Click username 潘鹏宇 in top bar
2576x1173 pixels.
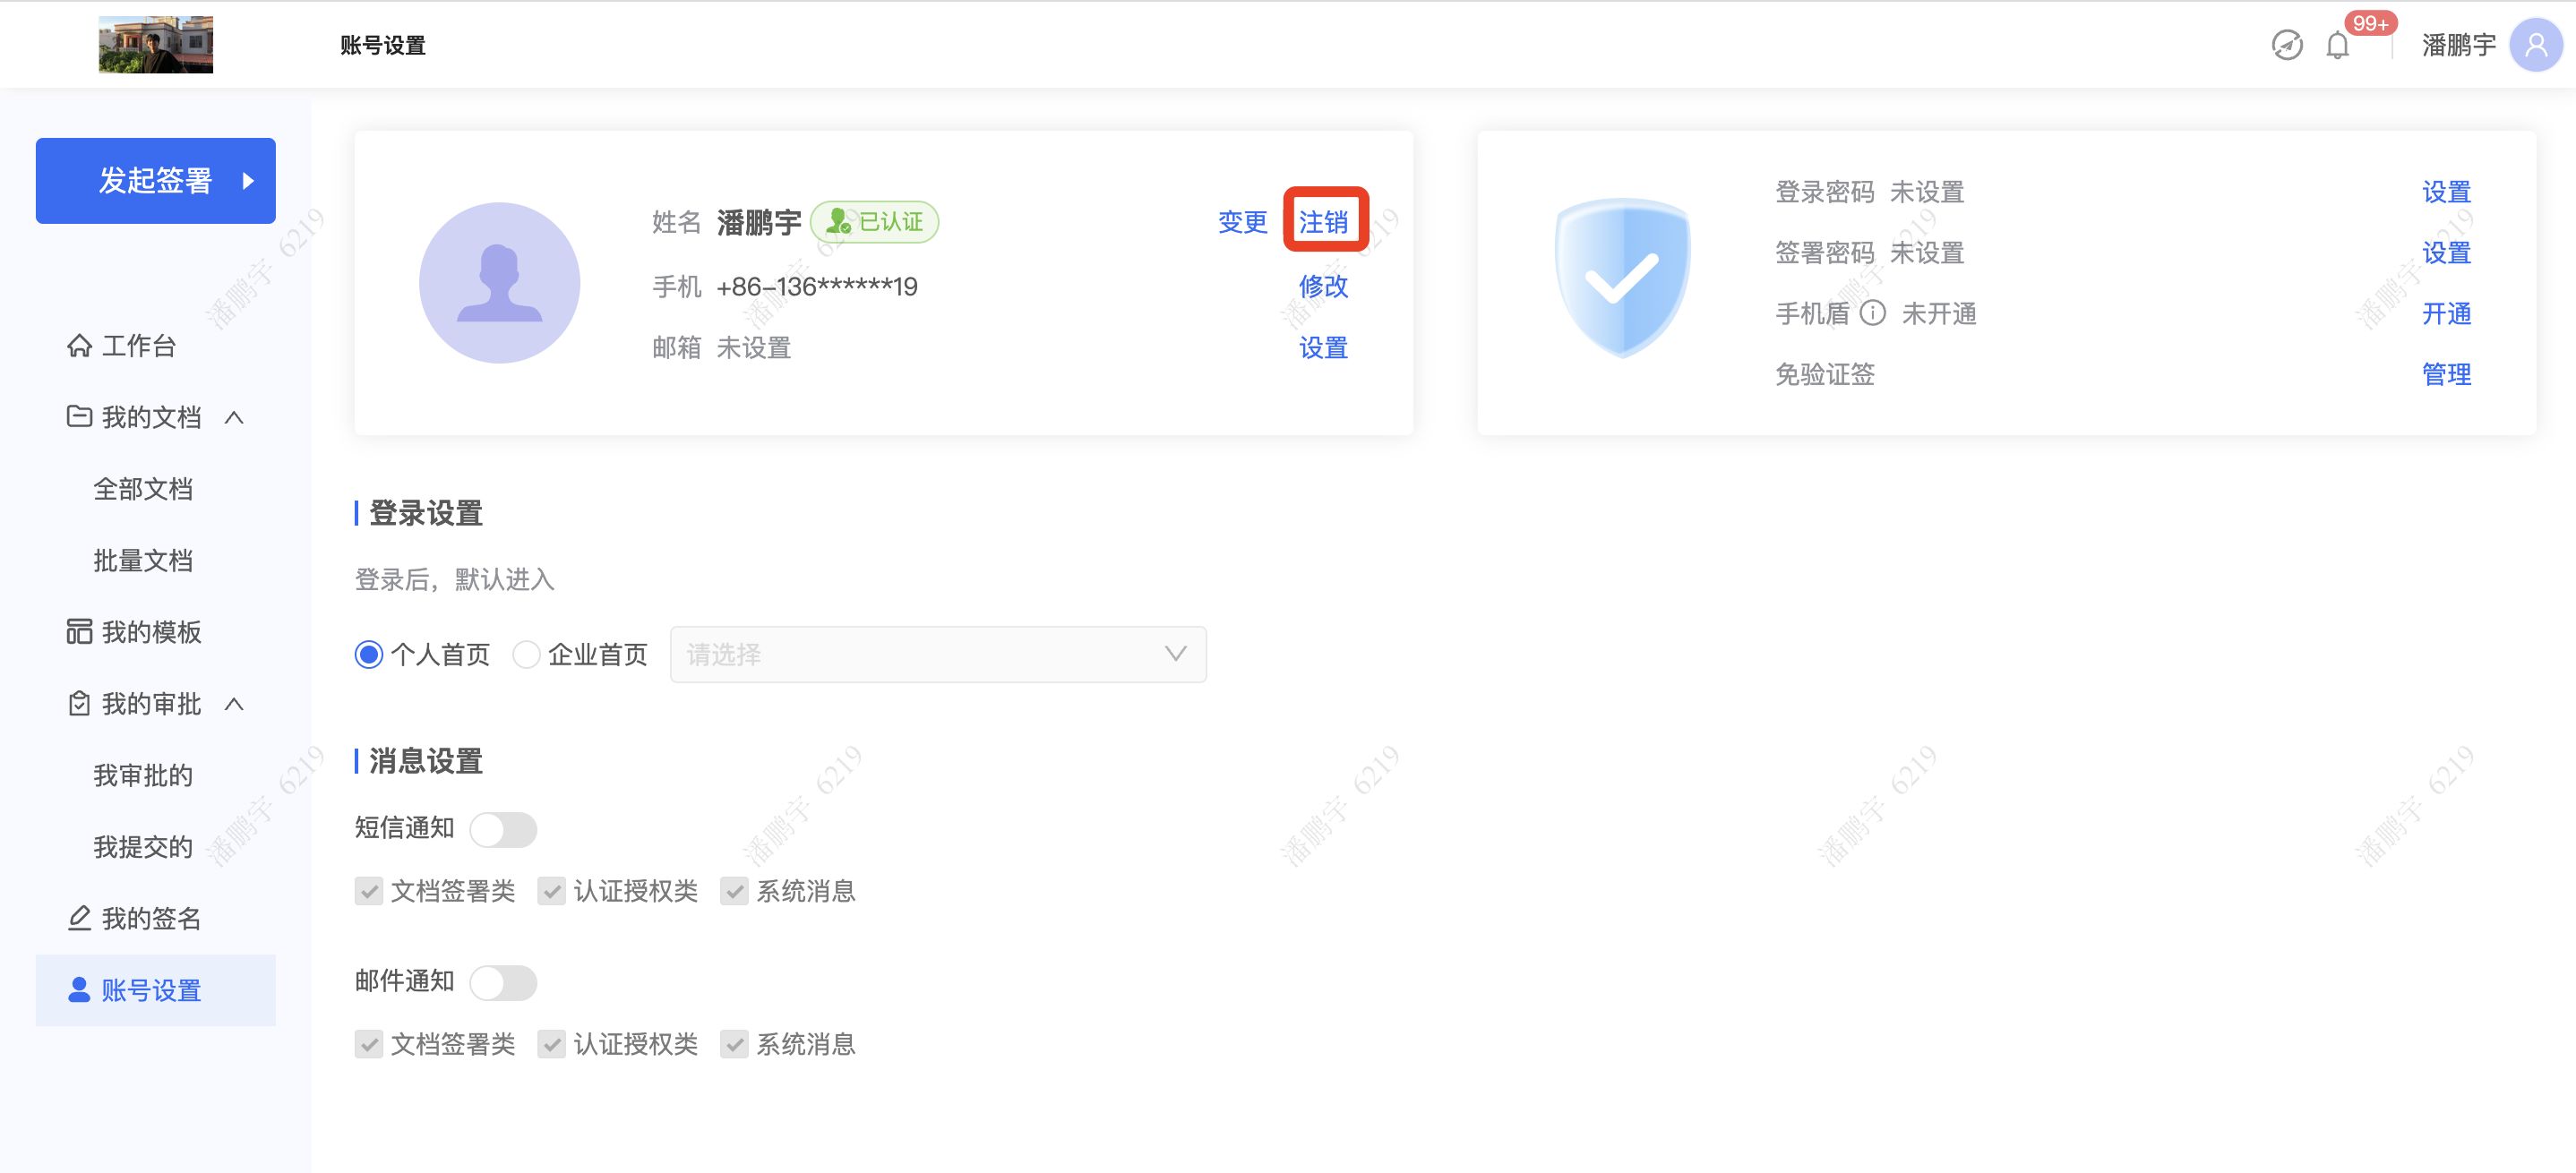coord(2458,45)
